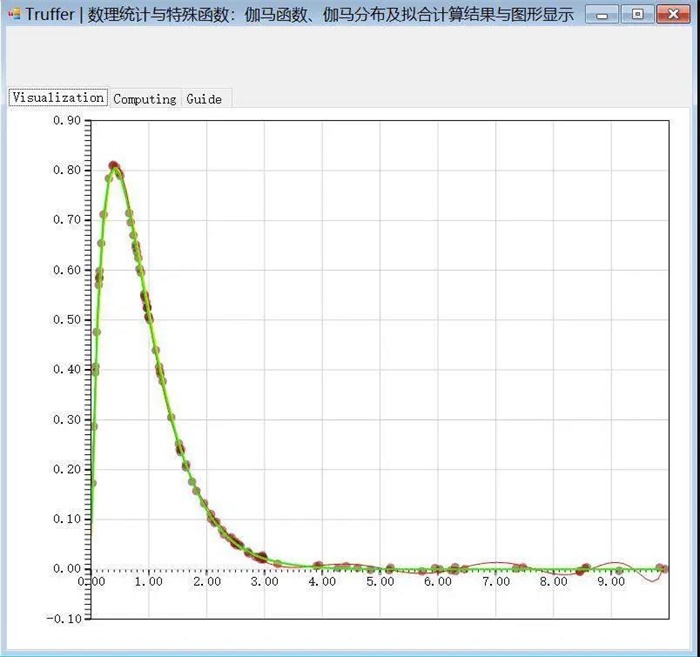Minimize the Truffer window
Image resolution: width=700 pixels, height=657 pixels.
pyautogui.click(x=602, y=14)
